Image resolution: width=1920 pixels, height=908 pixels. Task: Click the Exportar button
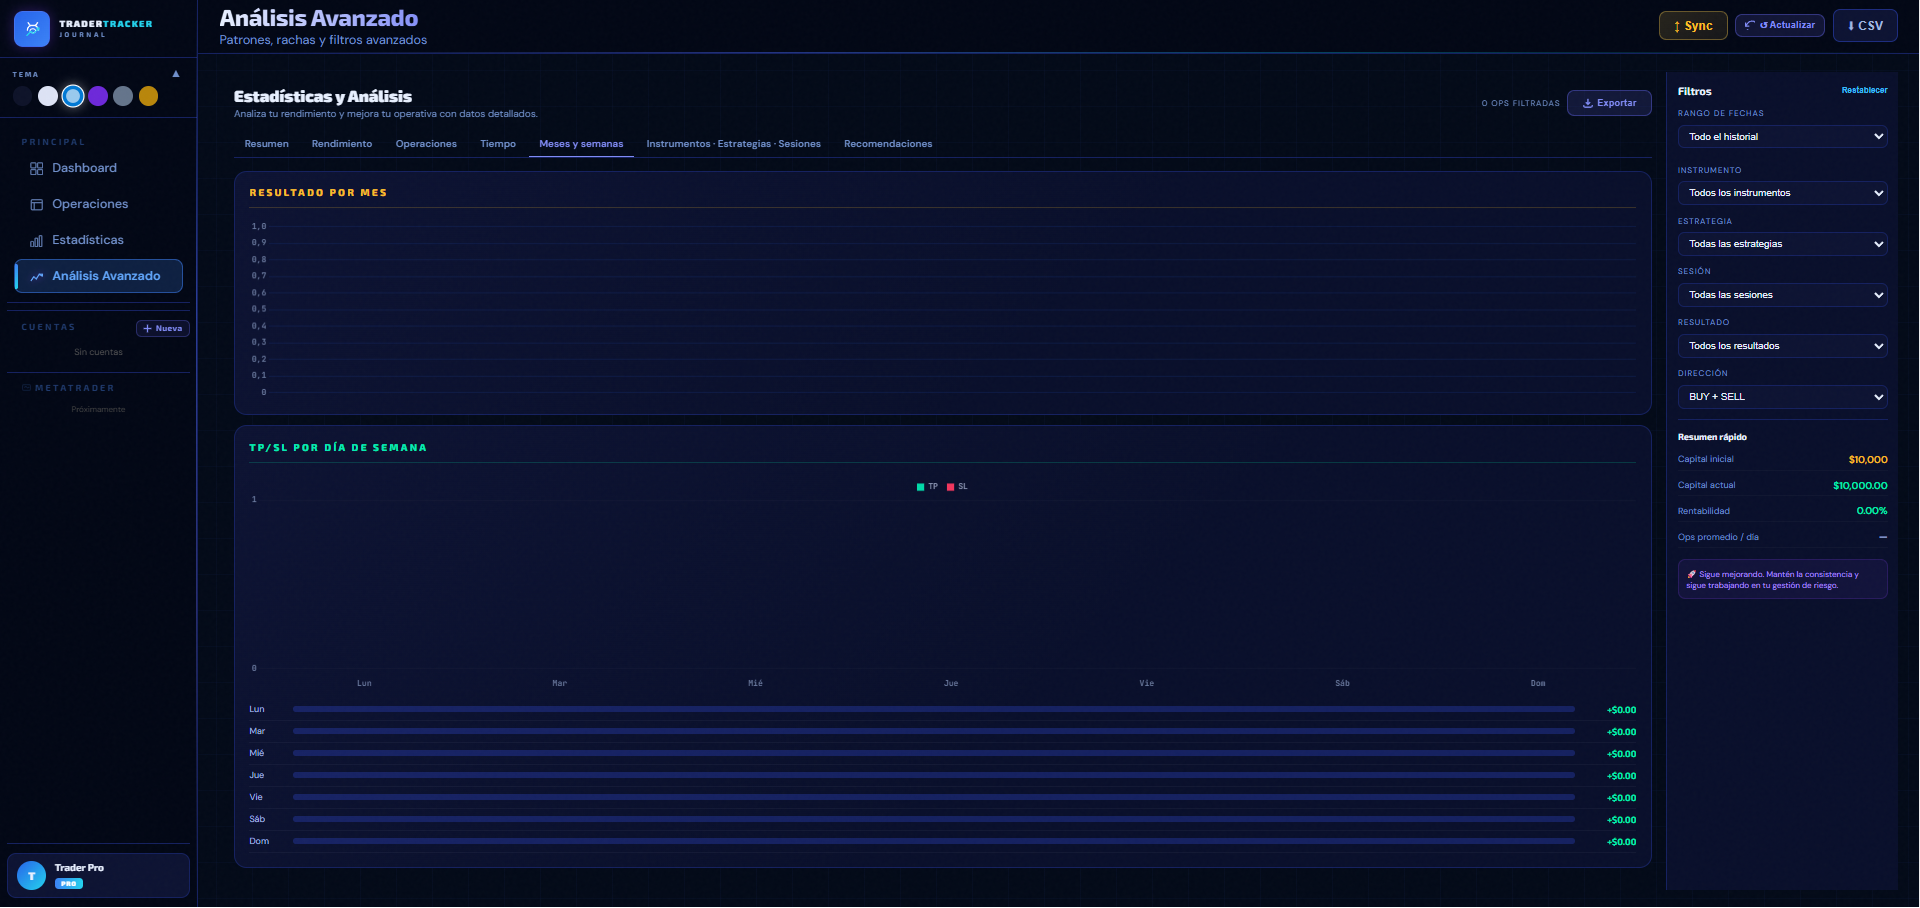pyautogui.click(x=1609, y=103)
